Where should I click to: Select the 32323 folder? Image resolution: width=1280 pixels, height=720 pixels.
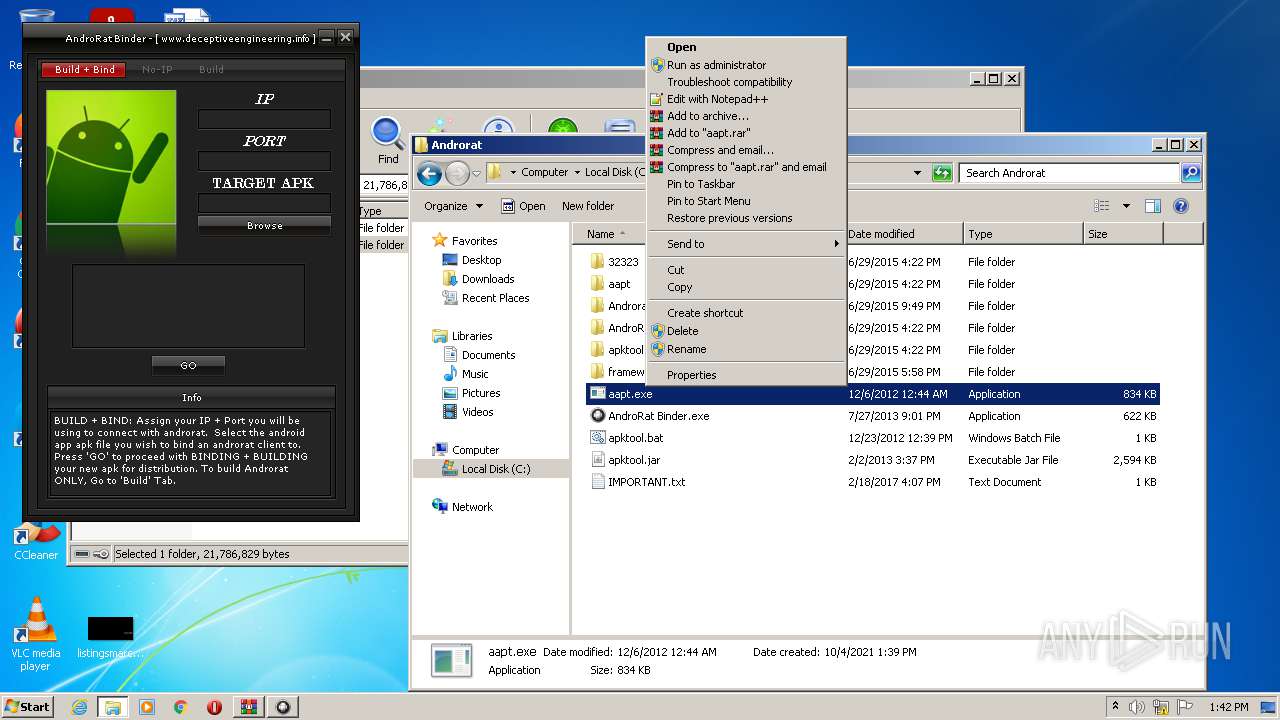623,262
